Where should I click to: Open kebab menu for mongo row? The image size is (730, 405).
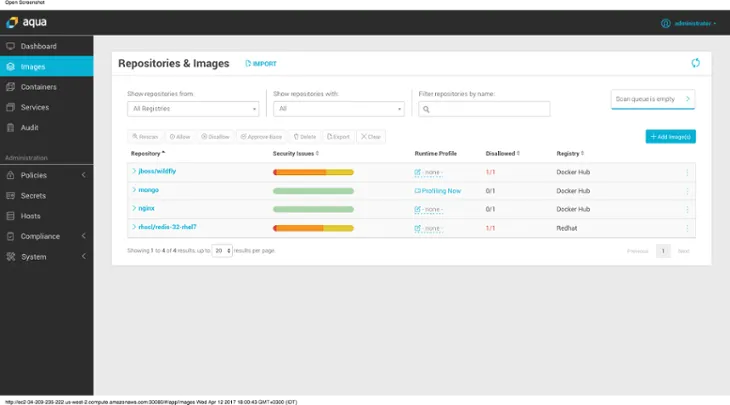point(686,190)
